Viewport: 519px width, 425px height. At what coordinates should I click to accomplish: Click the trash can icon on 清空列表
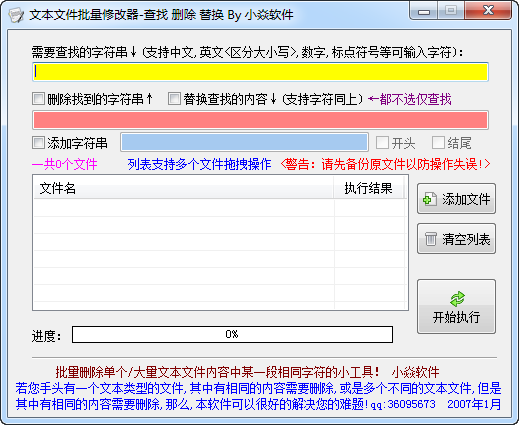tap(430, 239)
